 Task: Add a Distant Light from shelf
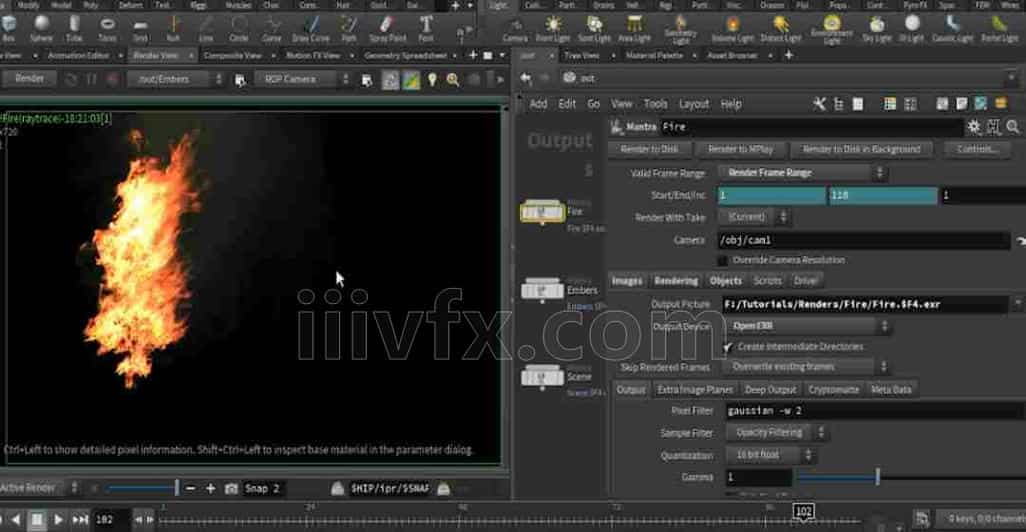[781, 28]
